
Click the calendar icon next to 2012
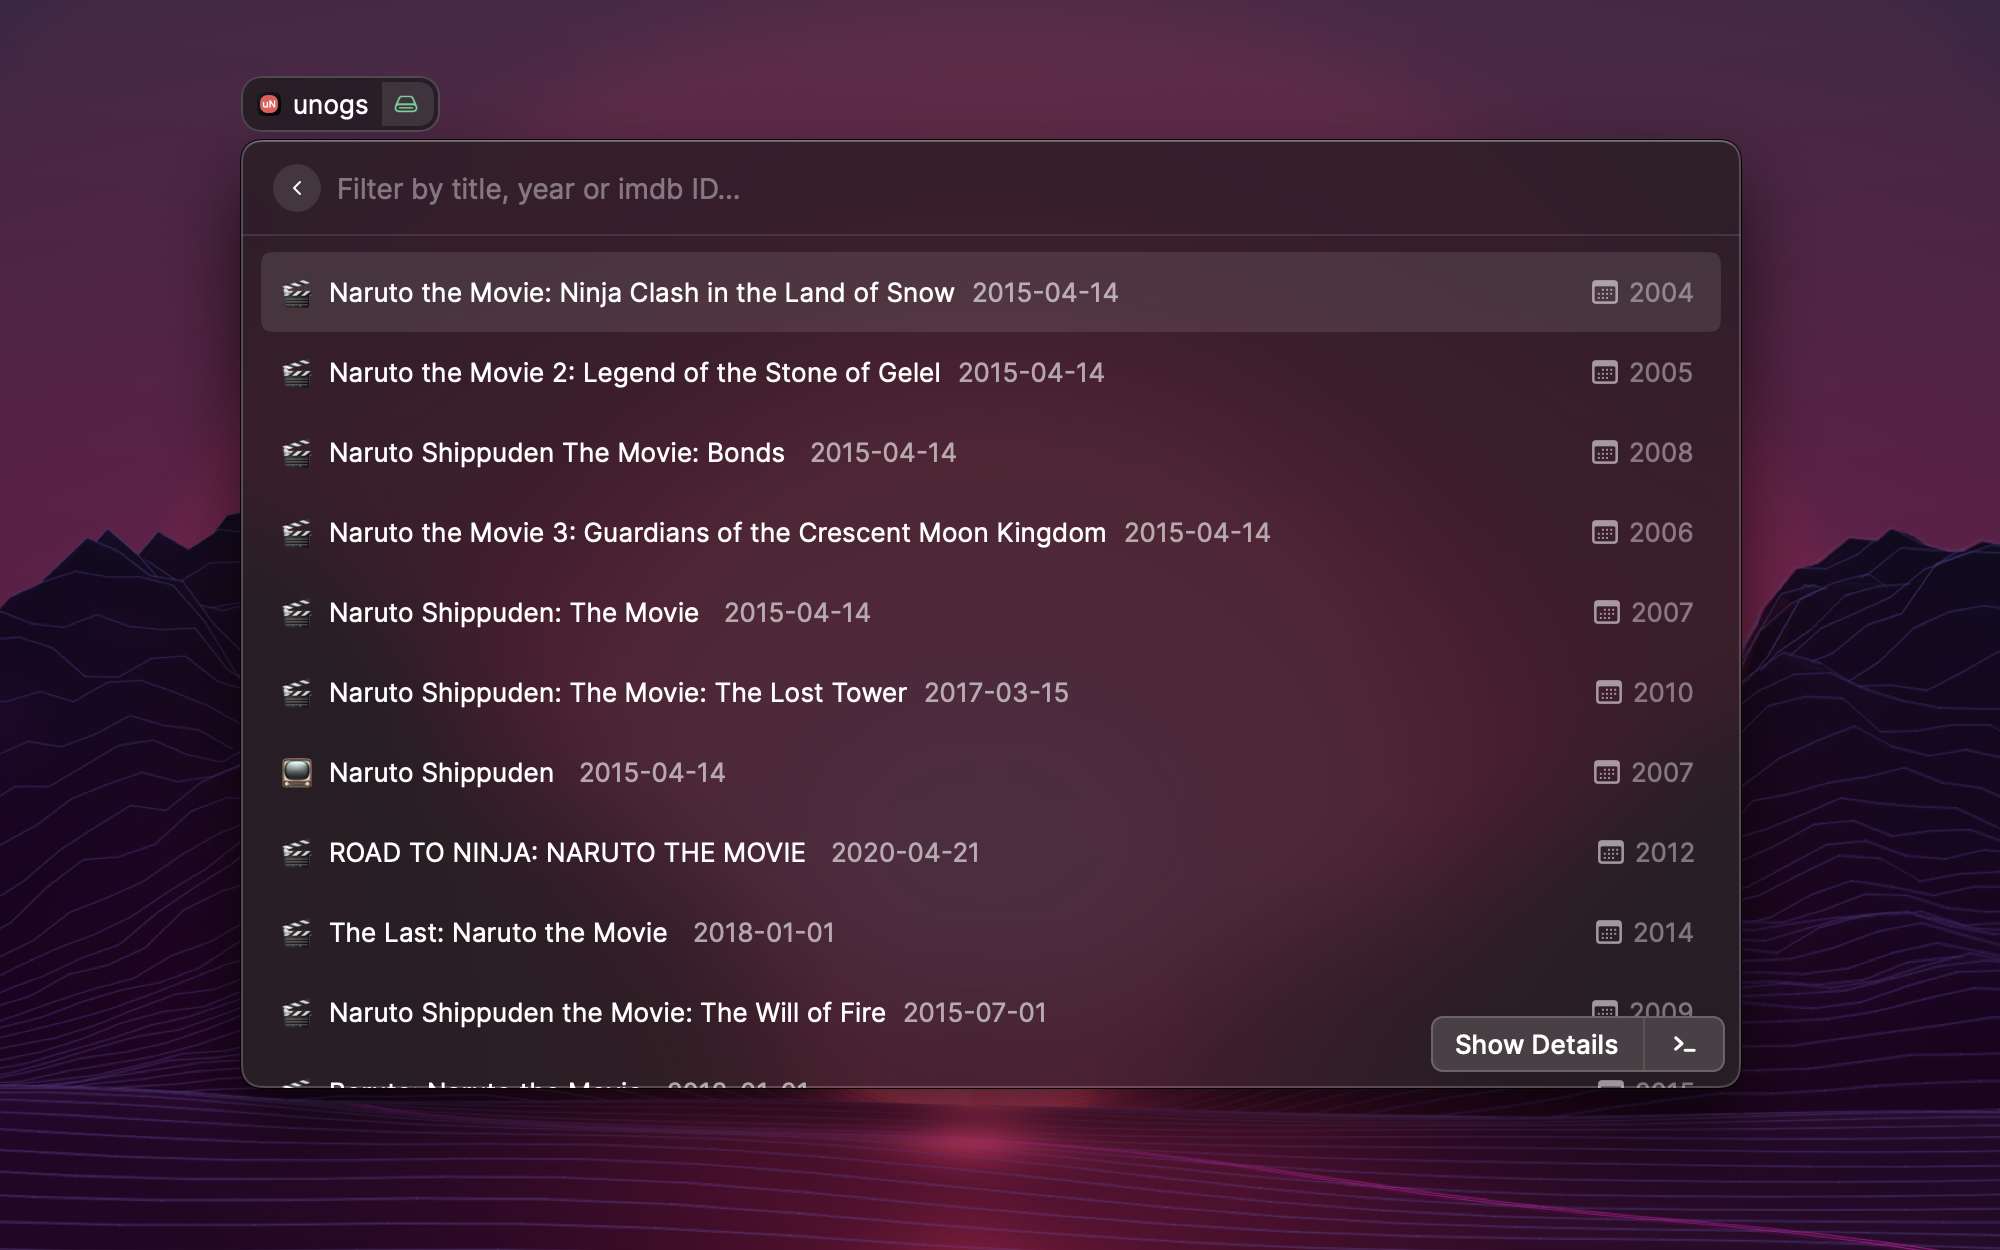(x=1610, y=853)
